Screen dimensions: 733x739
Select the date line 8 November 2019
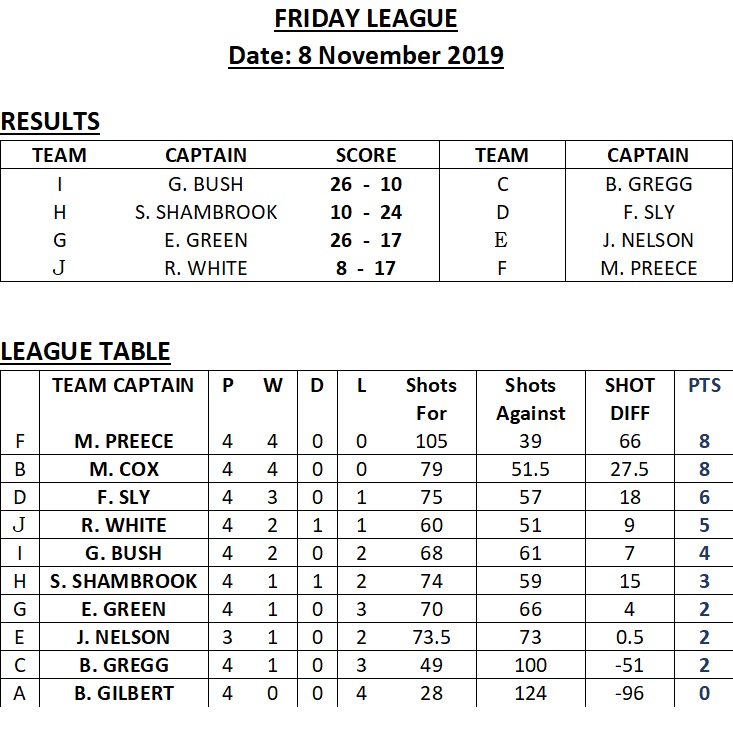(x=366, y=56)
